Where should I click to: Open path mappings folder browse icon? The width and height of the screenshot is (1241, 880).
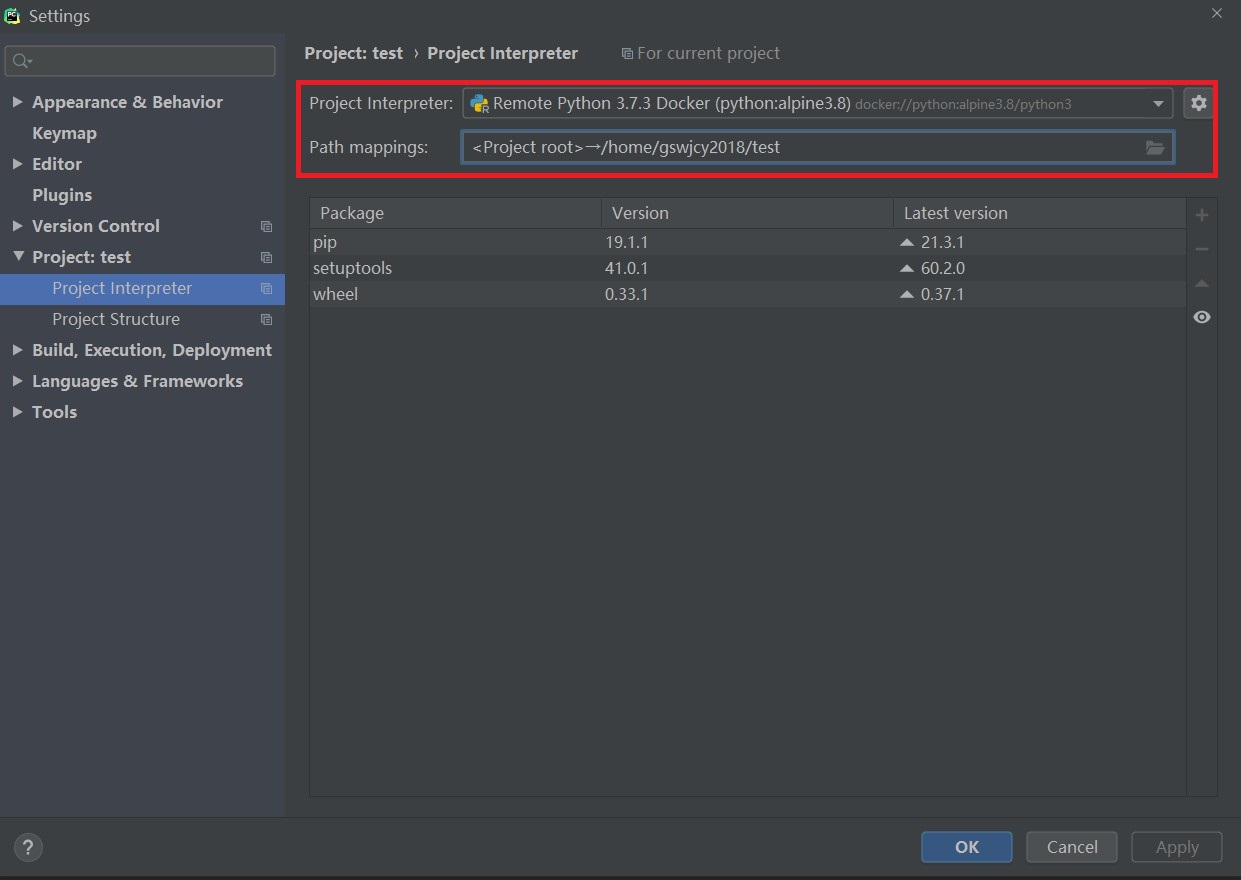pyautogui.click(x=1155, y=148)
